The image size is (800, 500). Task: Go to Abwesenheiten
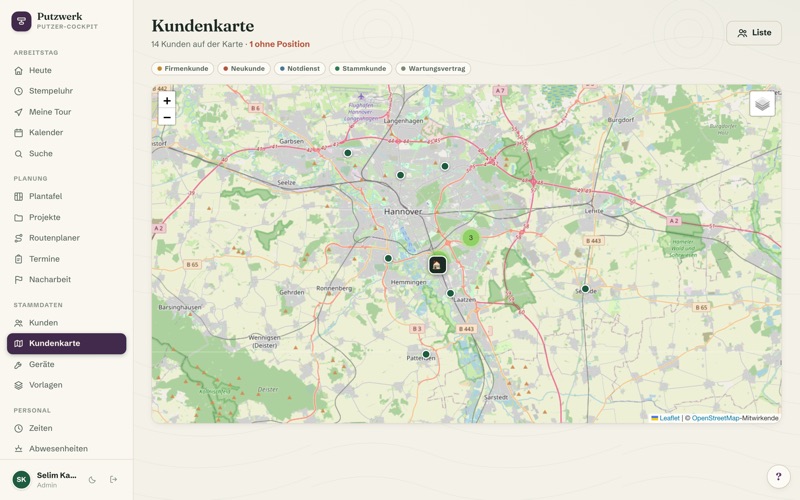point(66,449)
